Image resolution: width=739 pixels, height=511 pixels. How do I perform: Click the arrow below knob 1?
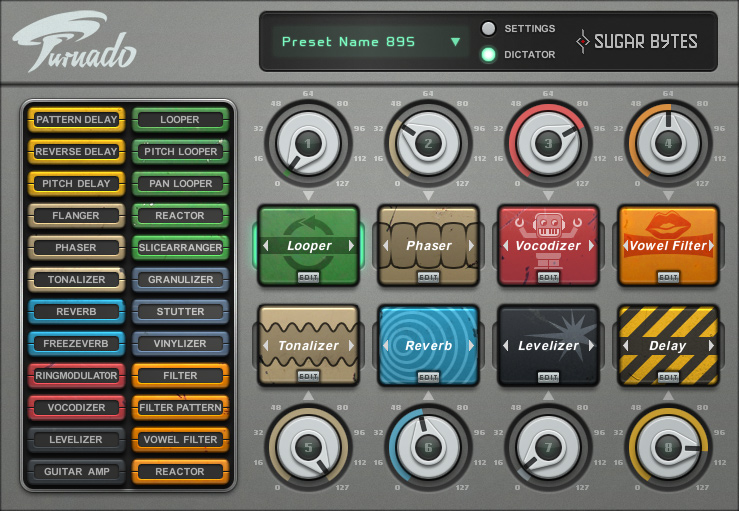click(308, 195)
